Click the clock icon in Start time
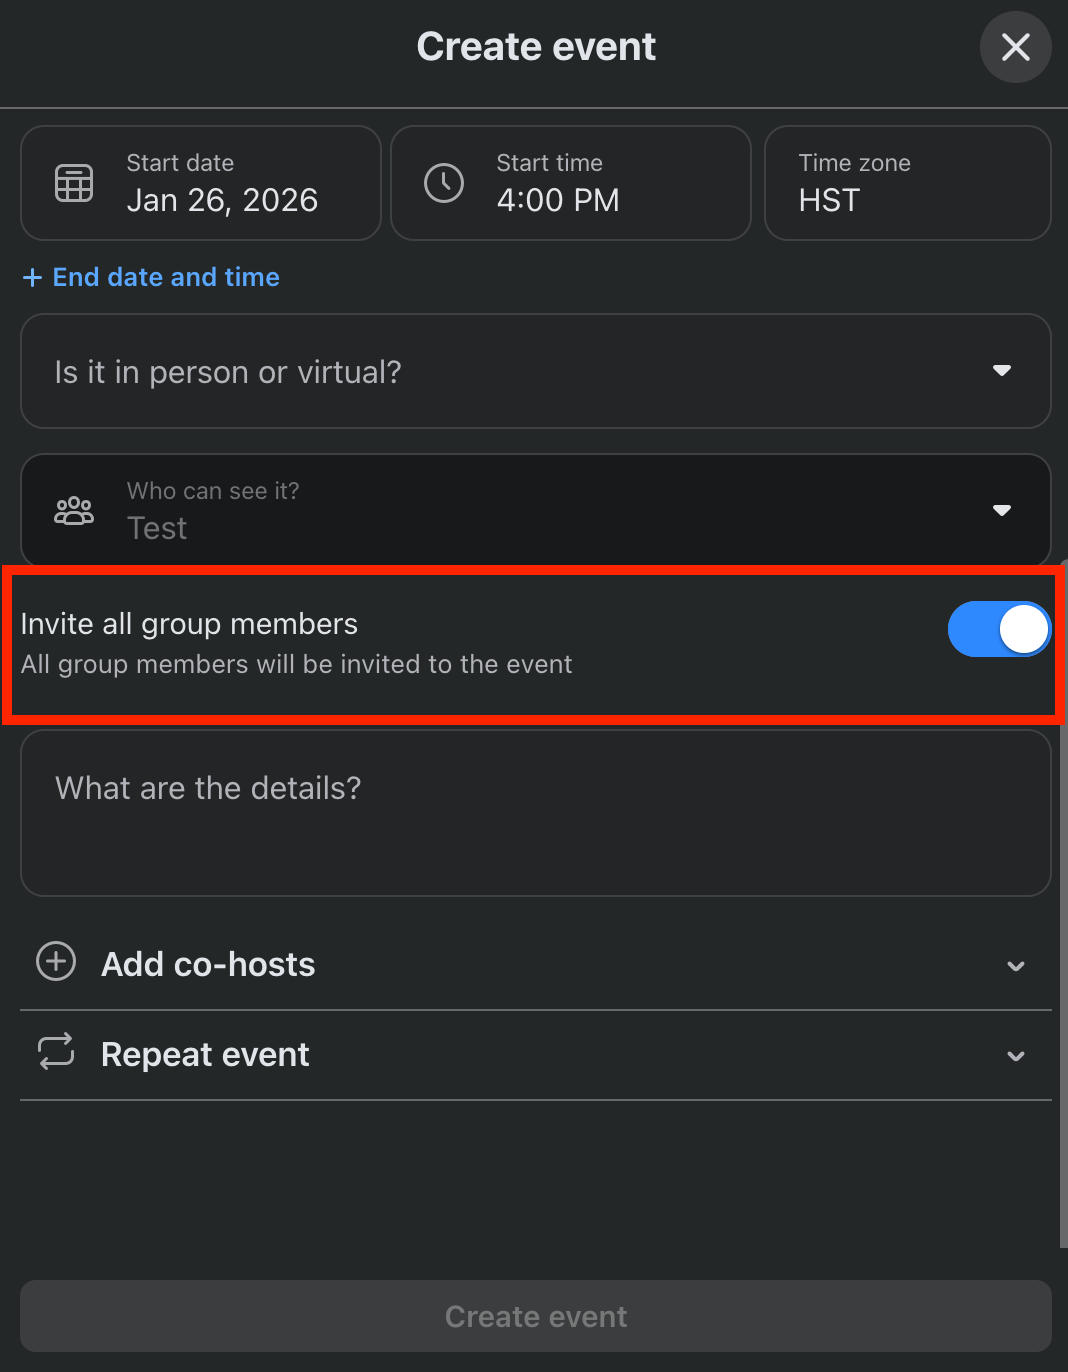 [x=444, y=183]
